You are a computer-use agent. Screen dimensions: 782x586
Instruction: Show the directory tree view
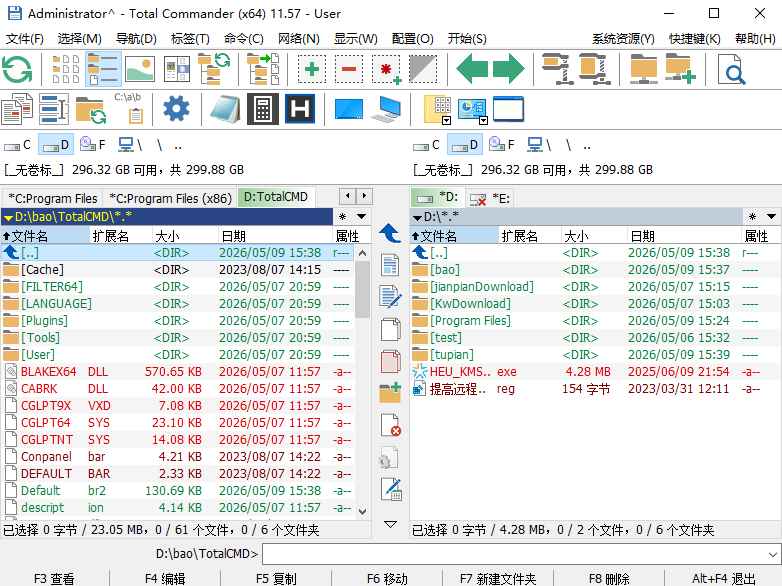click(214, 69)
